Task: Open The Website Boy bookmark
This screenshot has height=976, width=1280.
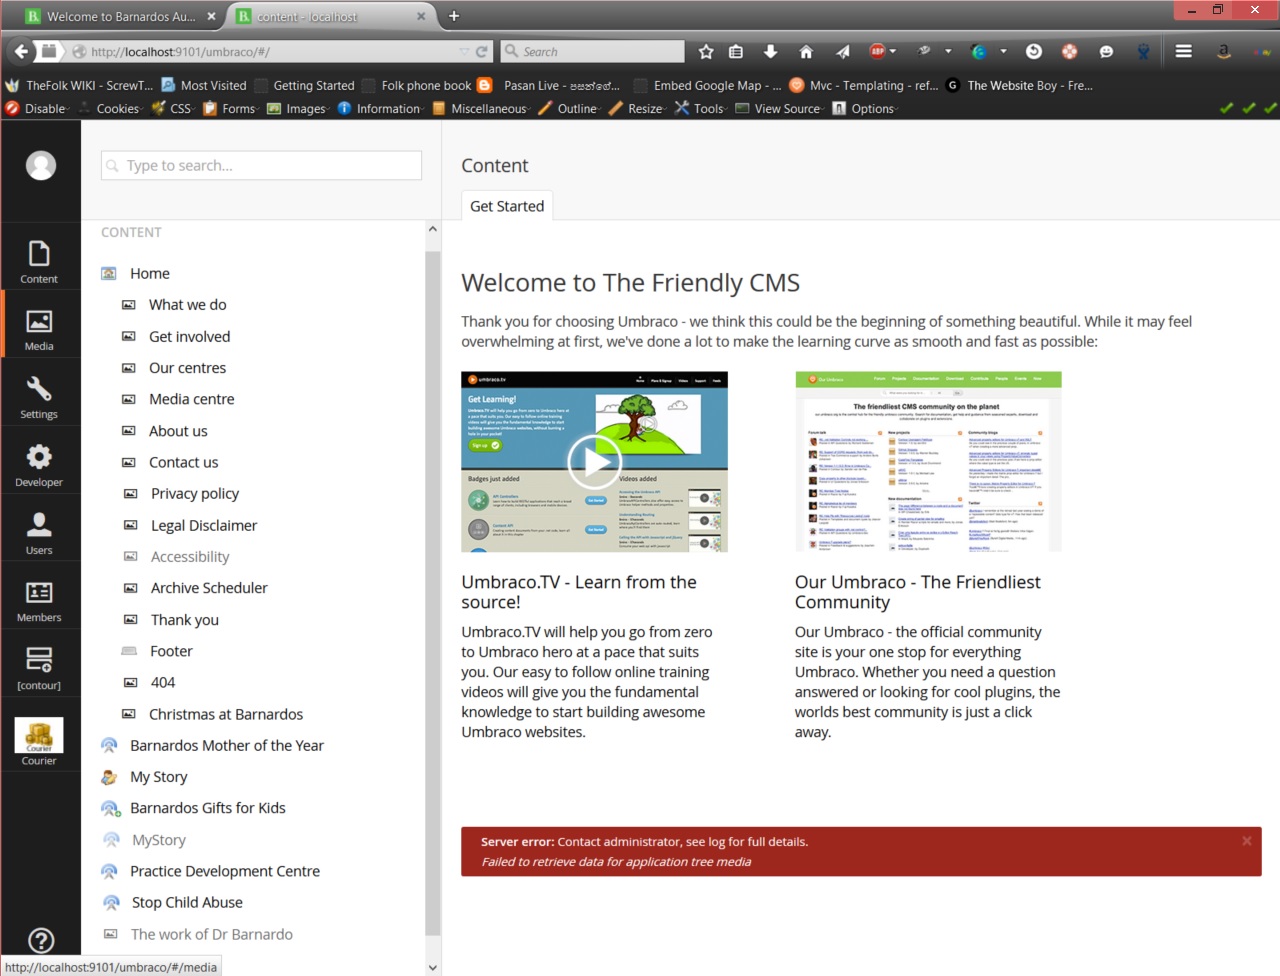Action: pos(1020,85)
